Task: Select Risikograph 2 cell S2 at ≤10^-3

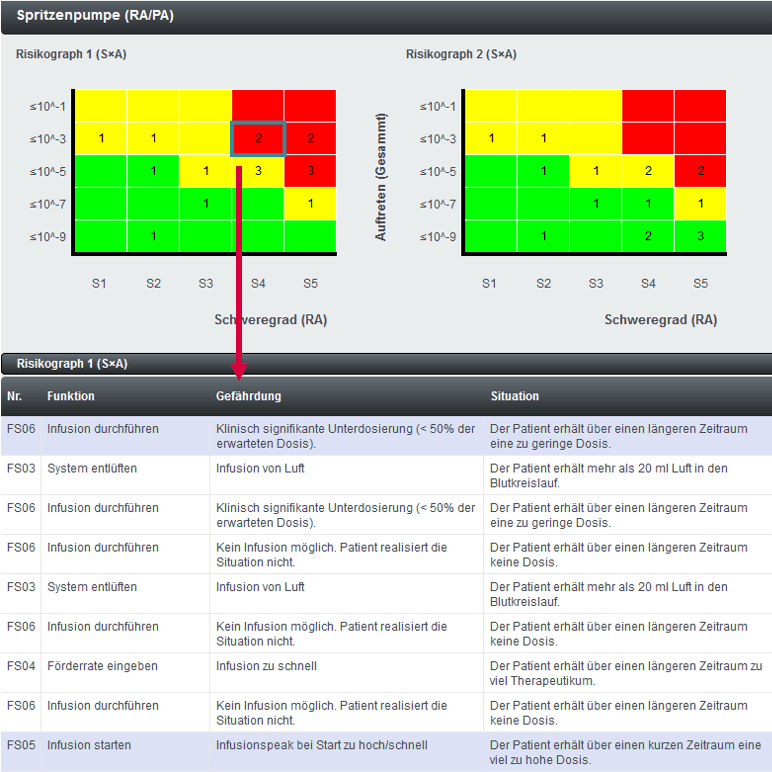Action: pos(543,139)
